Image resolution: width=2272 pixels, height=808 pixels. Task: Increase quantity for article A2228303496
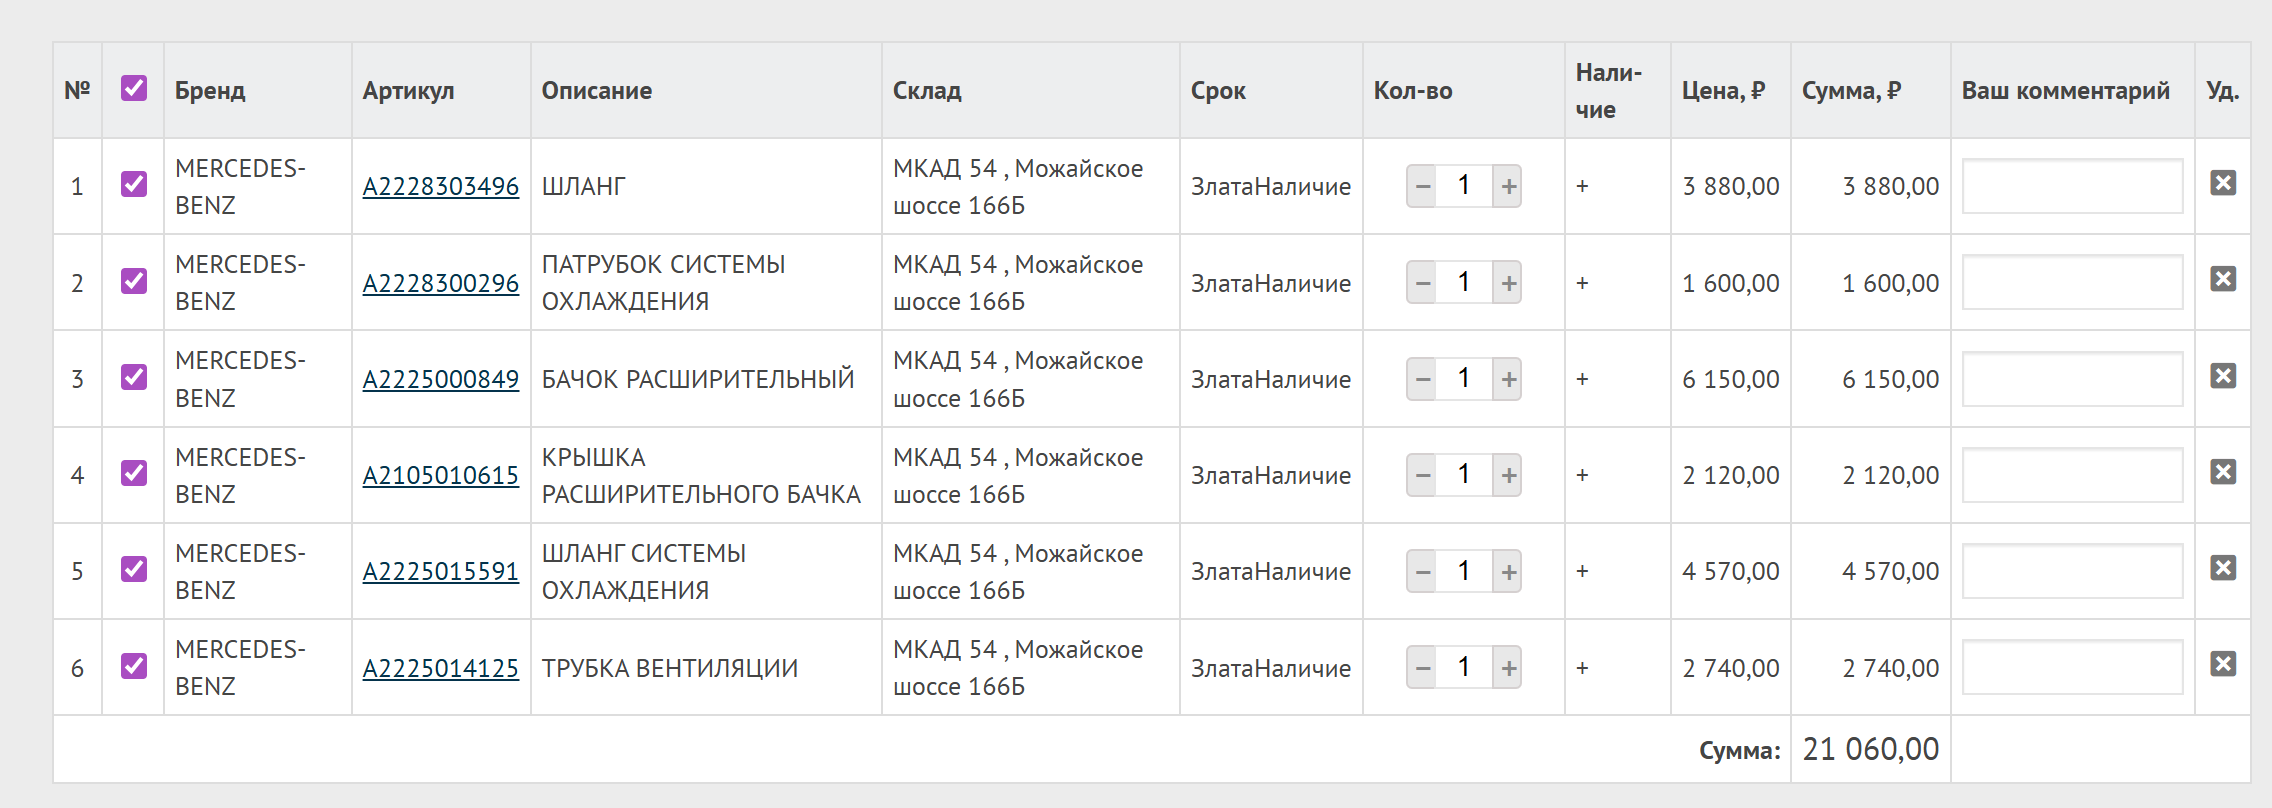(x=1508, y=186)
